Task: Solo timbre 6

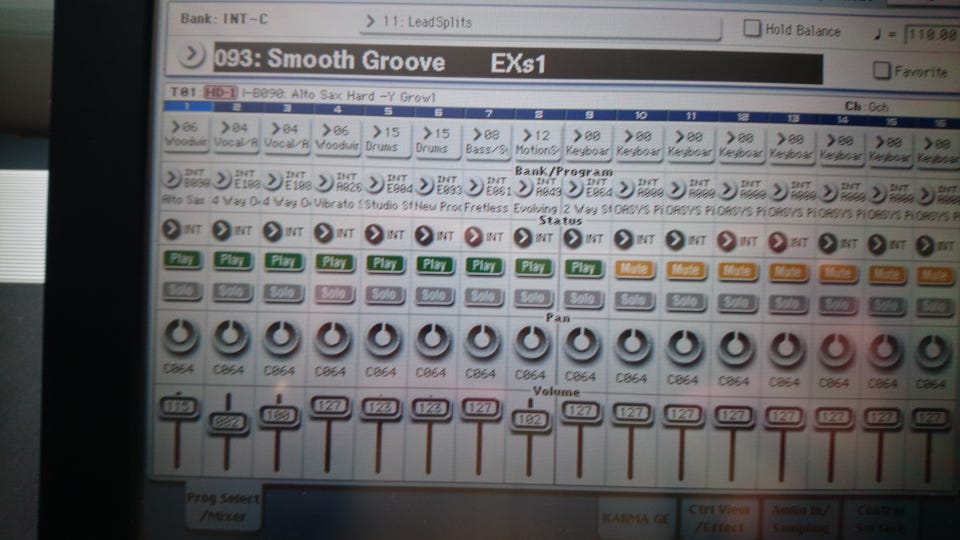Action: click(433, 296)
